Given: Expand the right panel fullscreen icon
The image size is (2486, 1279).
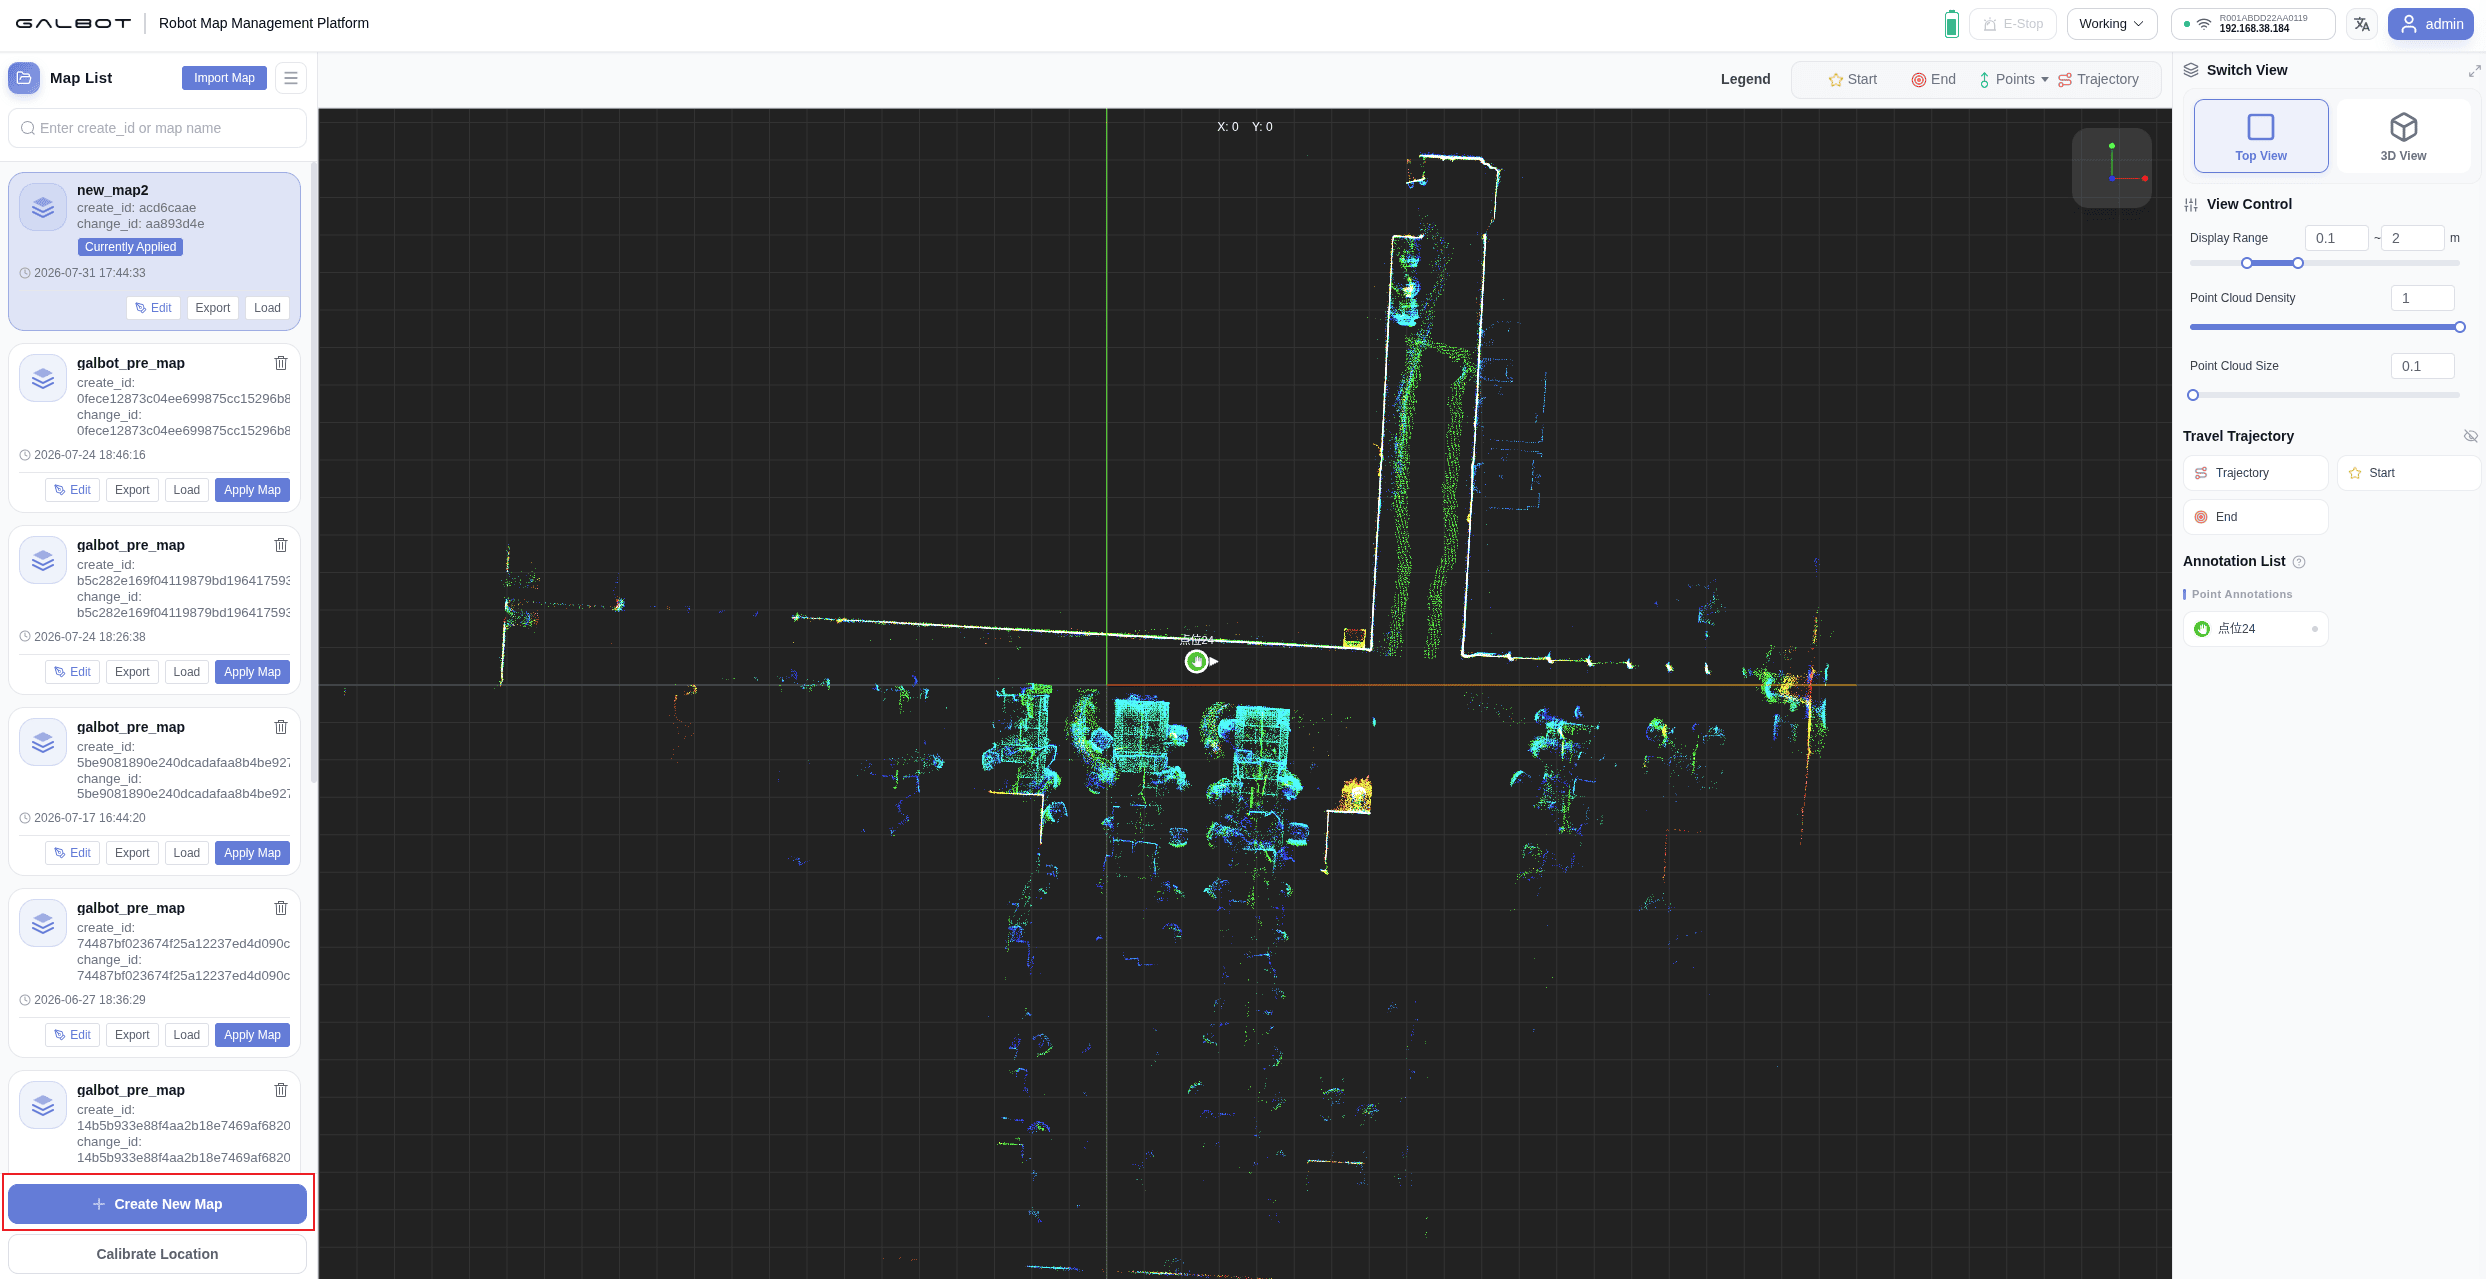Looking at the screenshot, I should tap(2474, 71).
